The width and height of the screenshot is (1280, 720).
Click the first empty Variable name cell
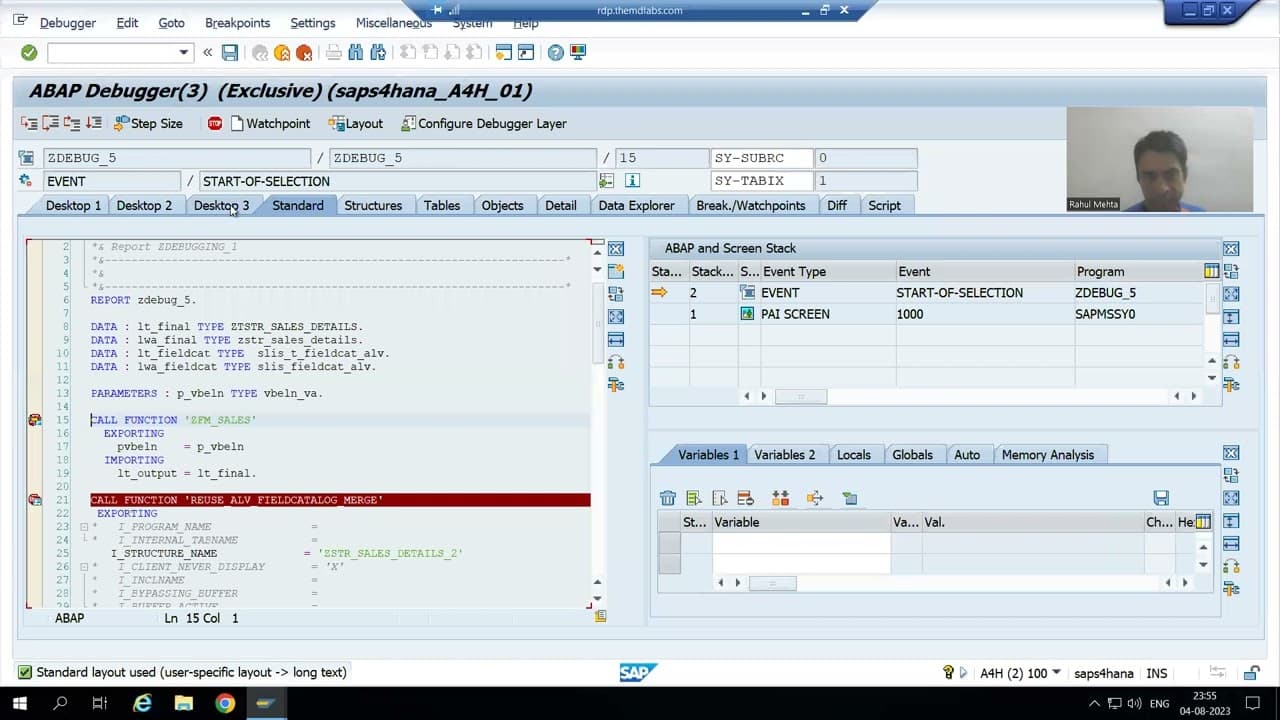tap(801, 543)
